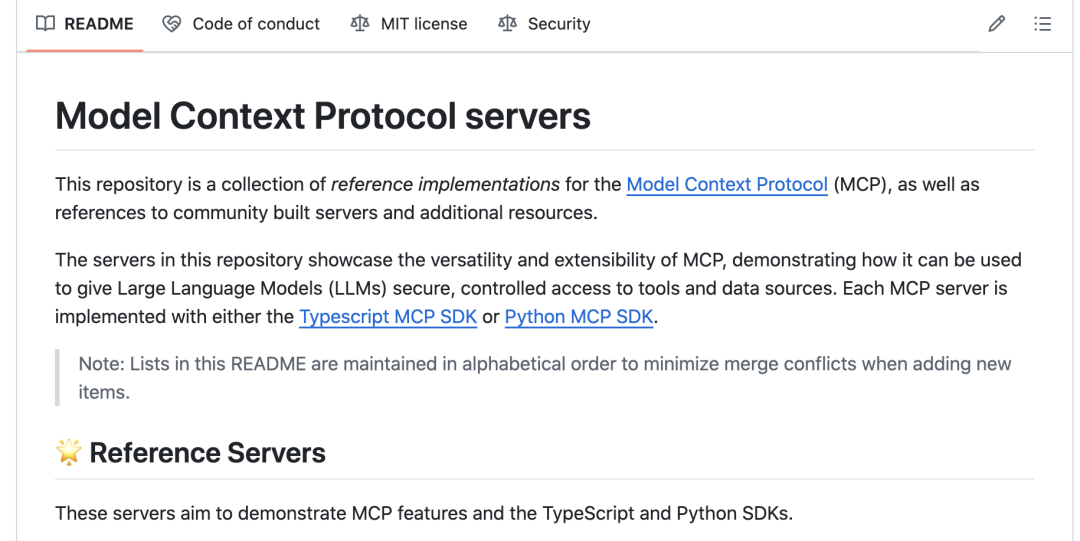
Task: Click 'The servers in this repository showcase' text
Action: click(x=538, y=288)
